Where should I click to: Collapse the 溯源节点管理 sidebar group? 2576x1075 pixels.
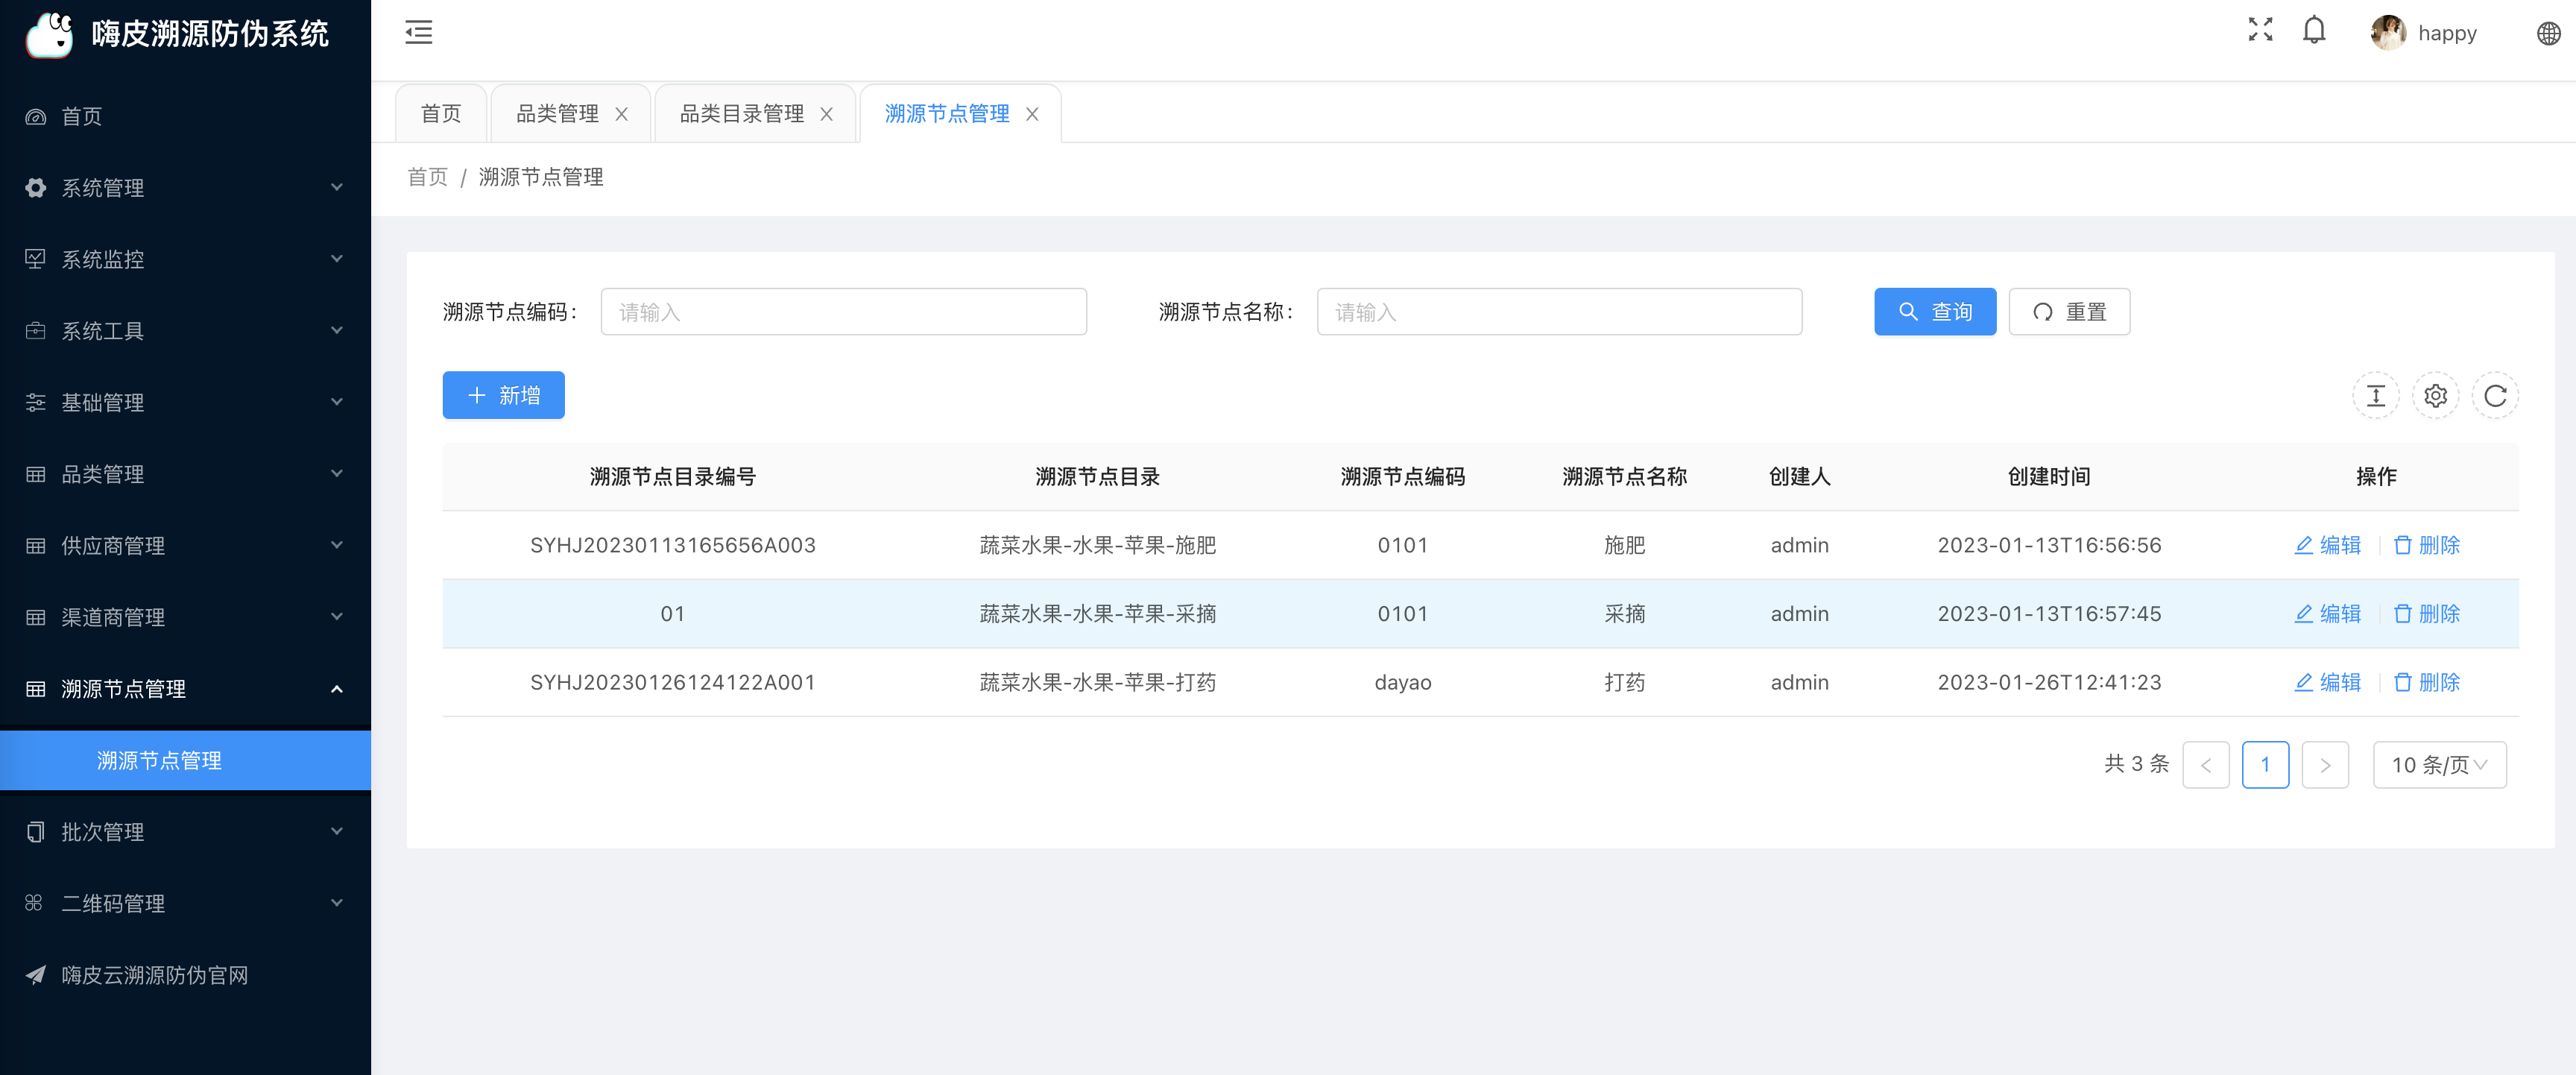coord(185,688)
